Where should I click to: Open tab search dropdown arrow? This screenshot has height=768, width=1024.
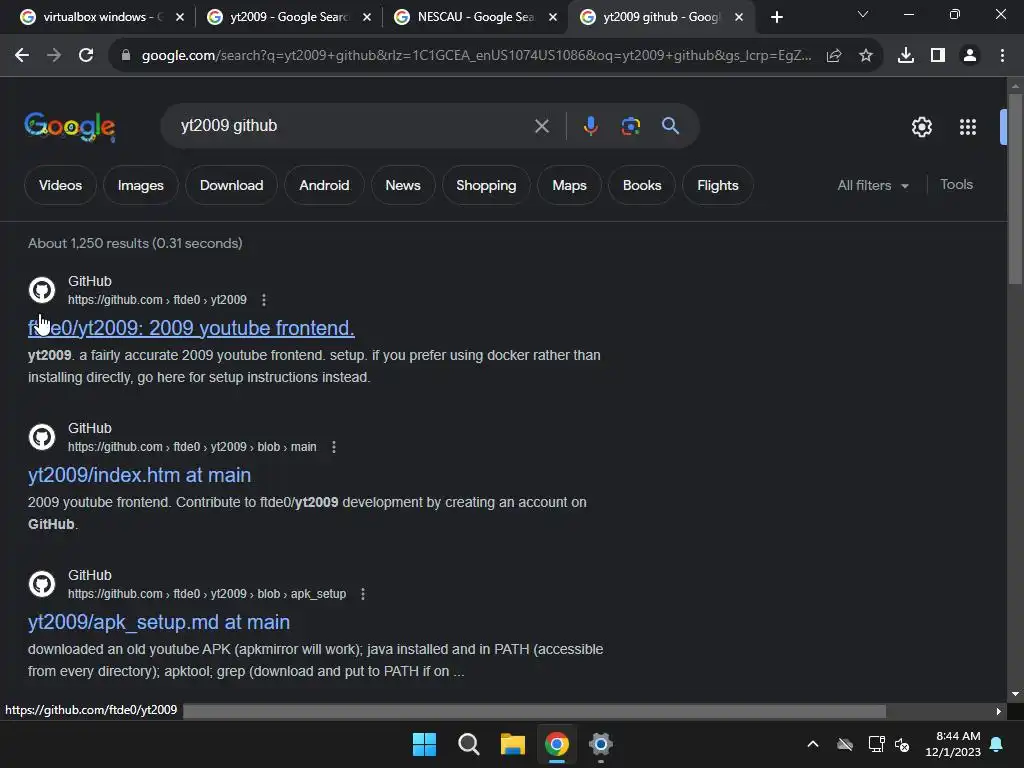pyautogui.click(x=863, y=14)
